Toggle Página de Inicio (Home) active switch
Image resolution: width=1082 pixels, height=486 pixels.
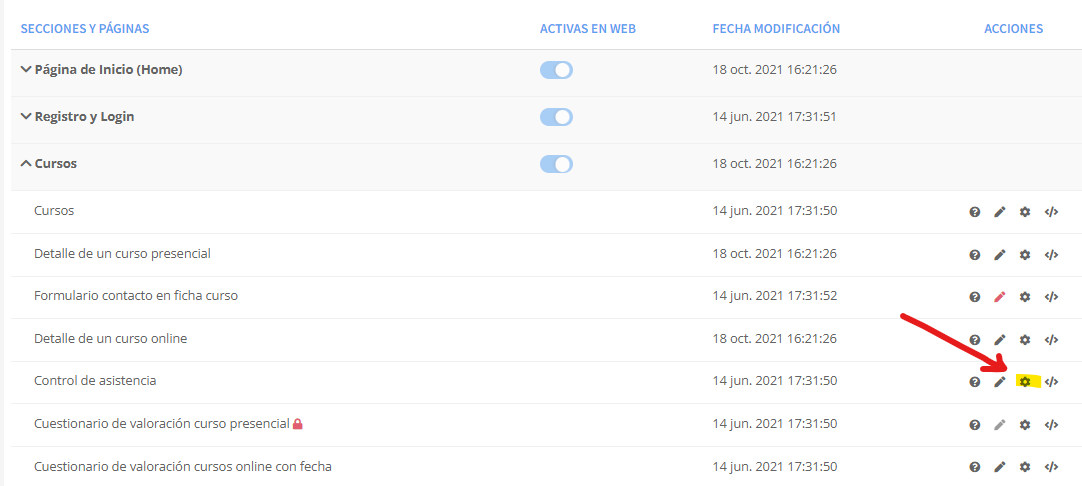point(556,70)
